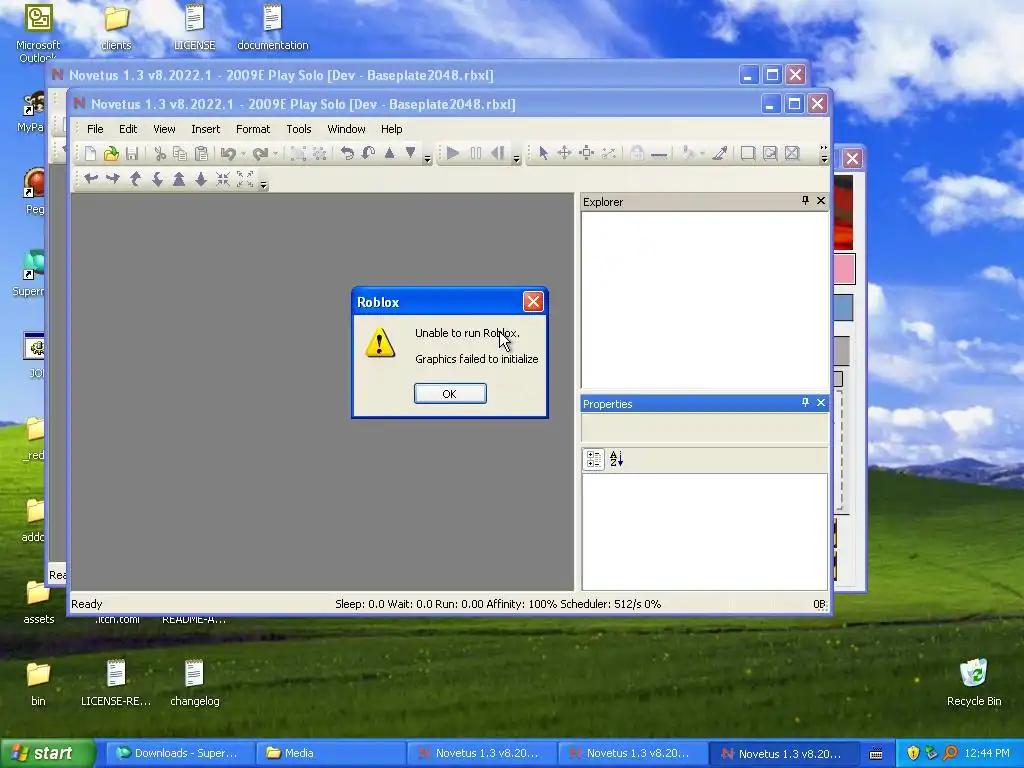Click the Undo arrow icon

pyautogui.click(x=228, y=153)
